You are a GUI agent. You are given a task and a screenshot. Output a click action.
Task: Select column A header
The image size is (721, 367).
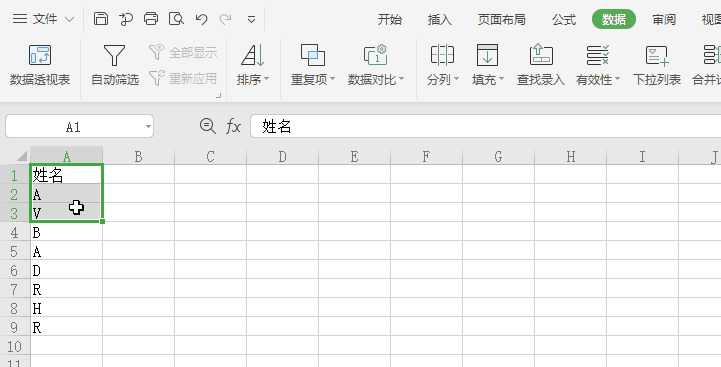pos(67,156)
